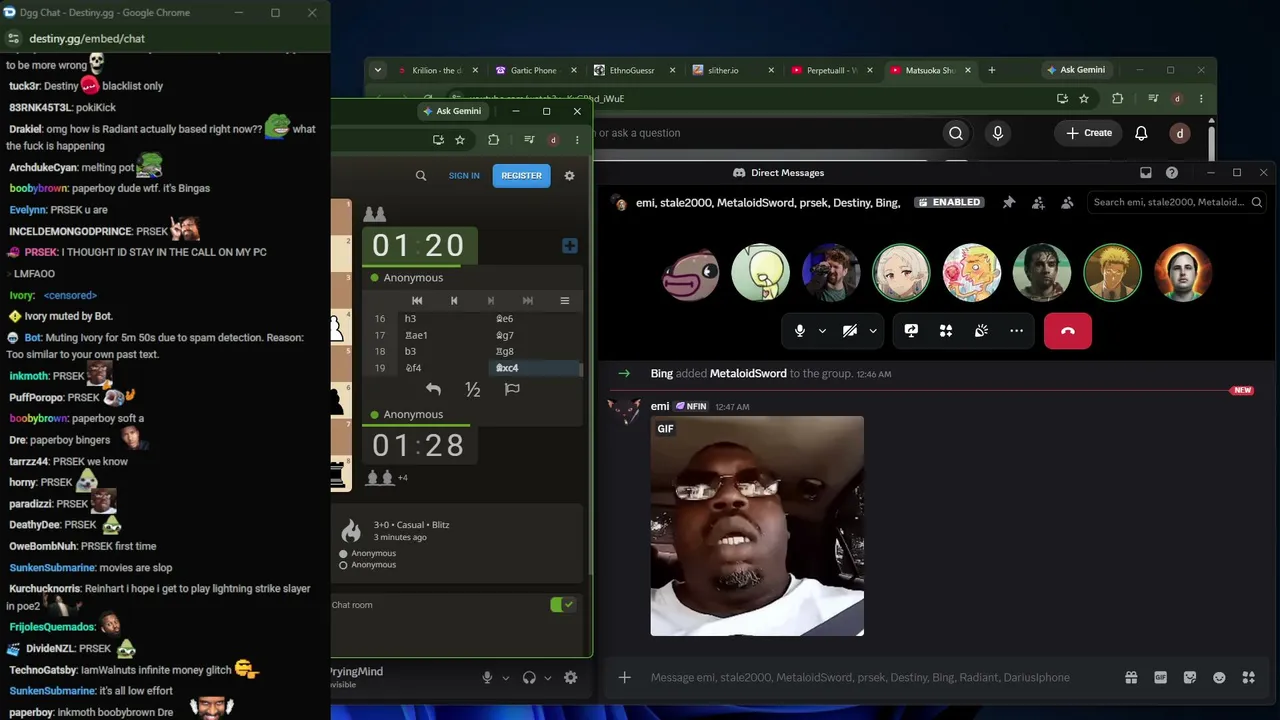Open emoji picker in Discord message bar
The image size is (1280, 720).
click(1219, 677)
